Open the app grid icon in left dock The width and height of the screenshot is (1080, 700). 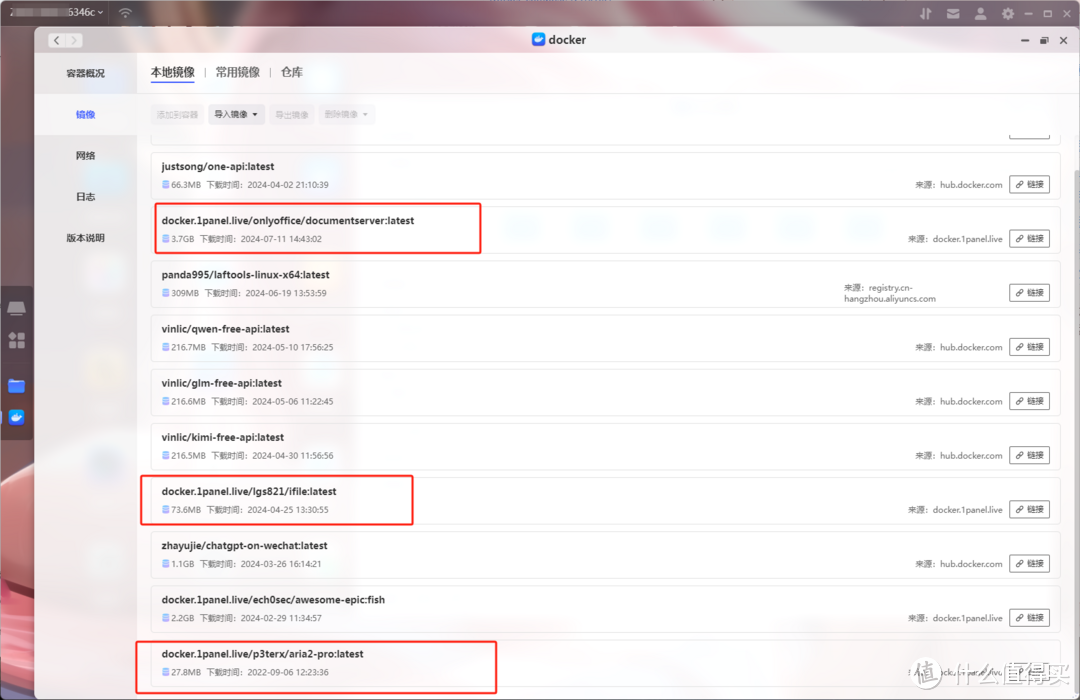point(17,340)
